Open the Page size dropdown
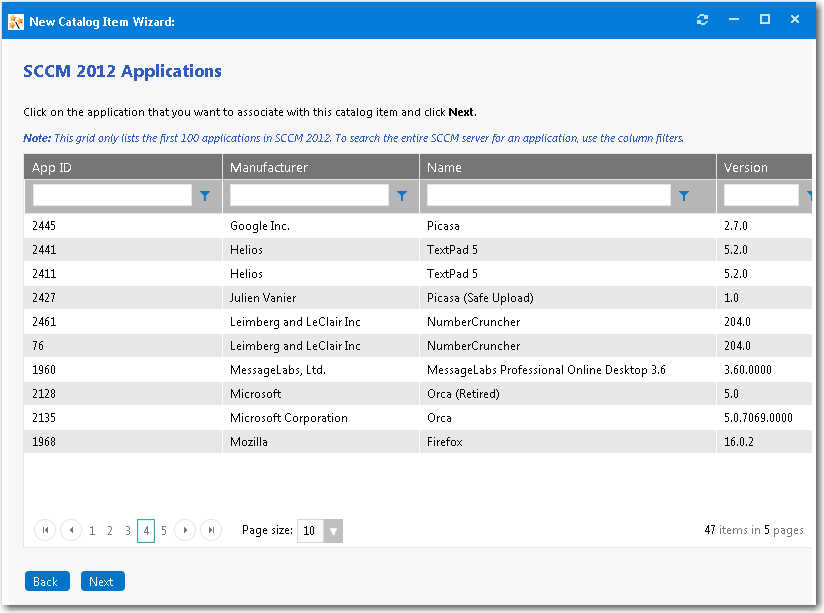The width and height of the screenshot is (824, 613). pos(333,530)
